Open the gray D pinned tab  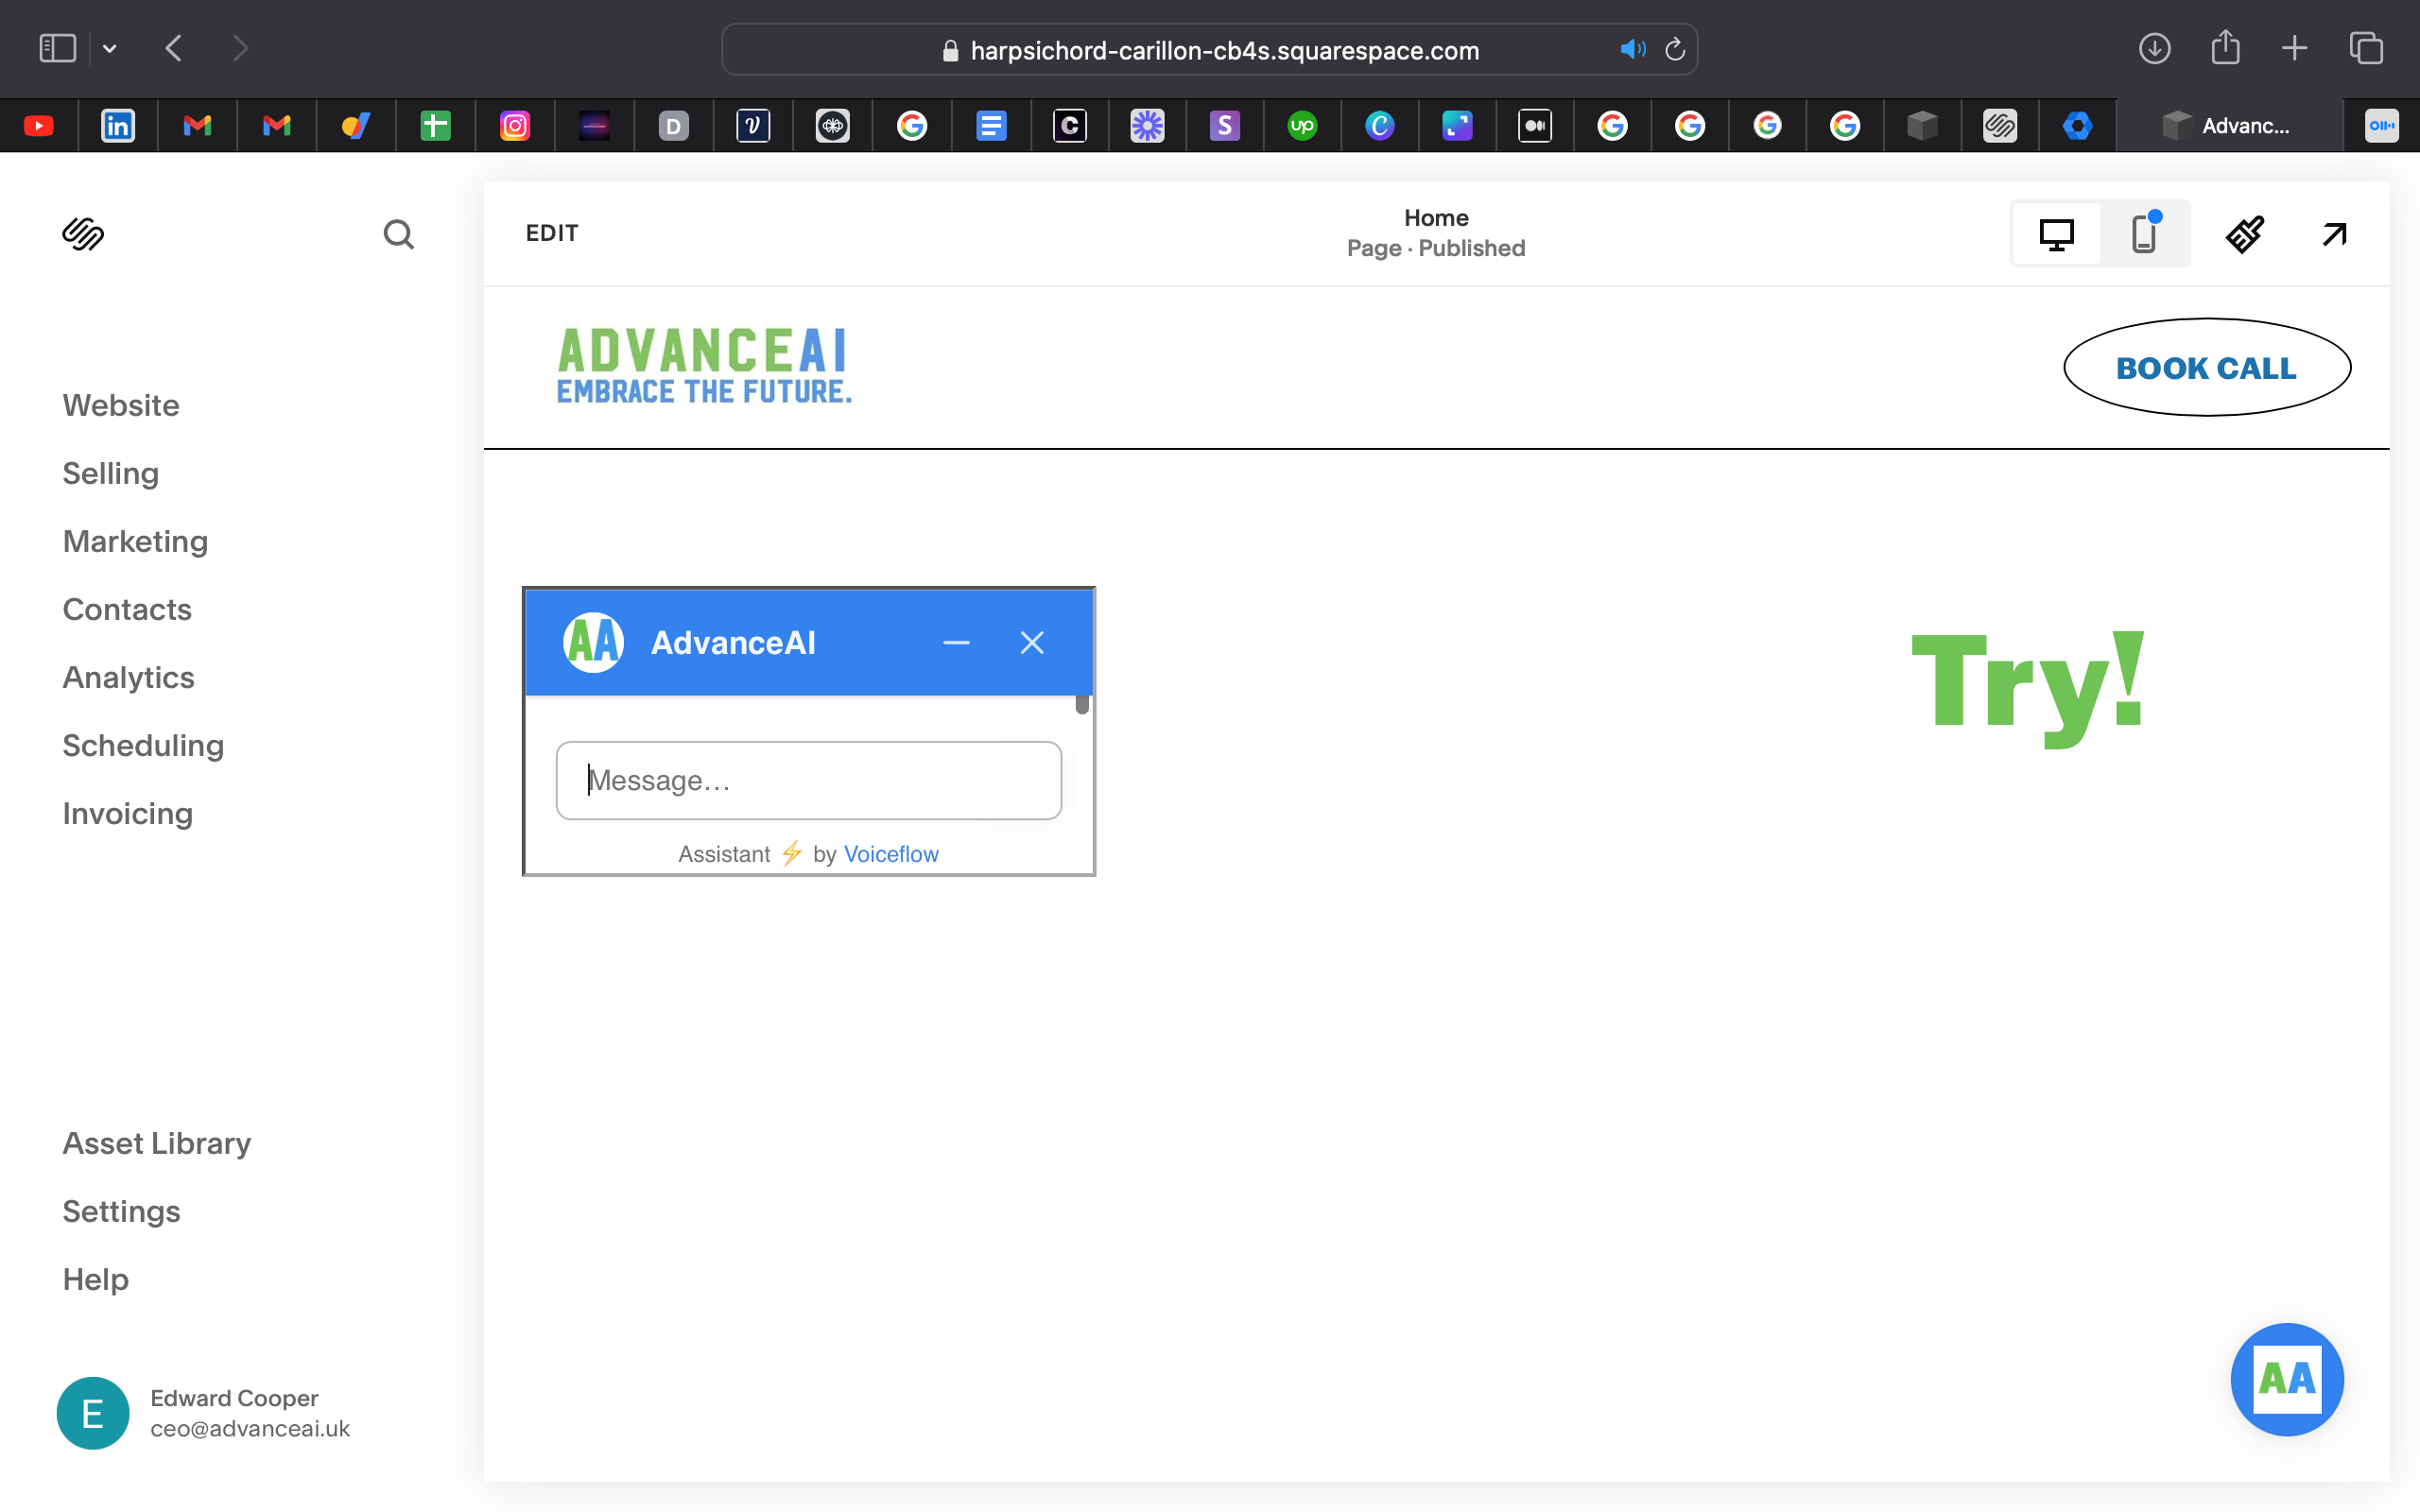(x=674, y=126)
